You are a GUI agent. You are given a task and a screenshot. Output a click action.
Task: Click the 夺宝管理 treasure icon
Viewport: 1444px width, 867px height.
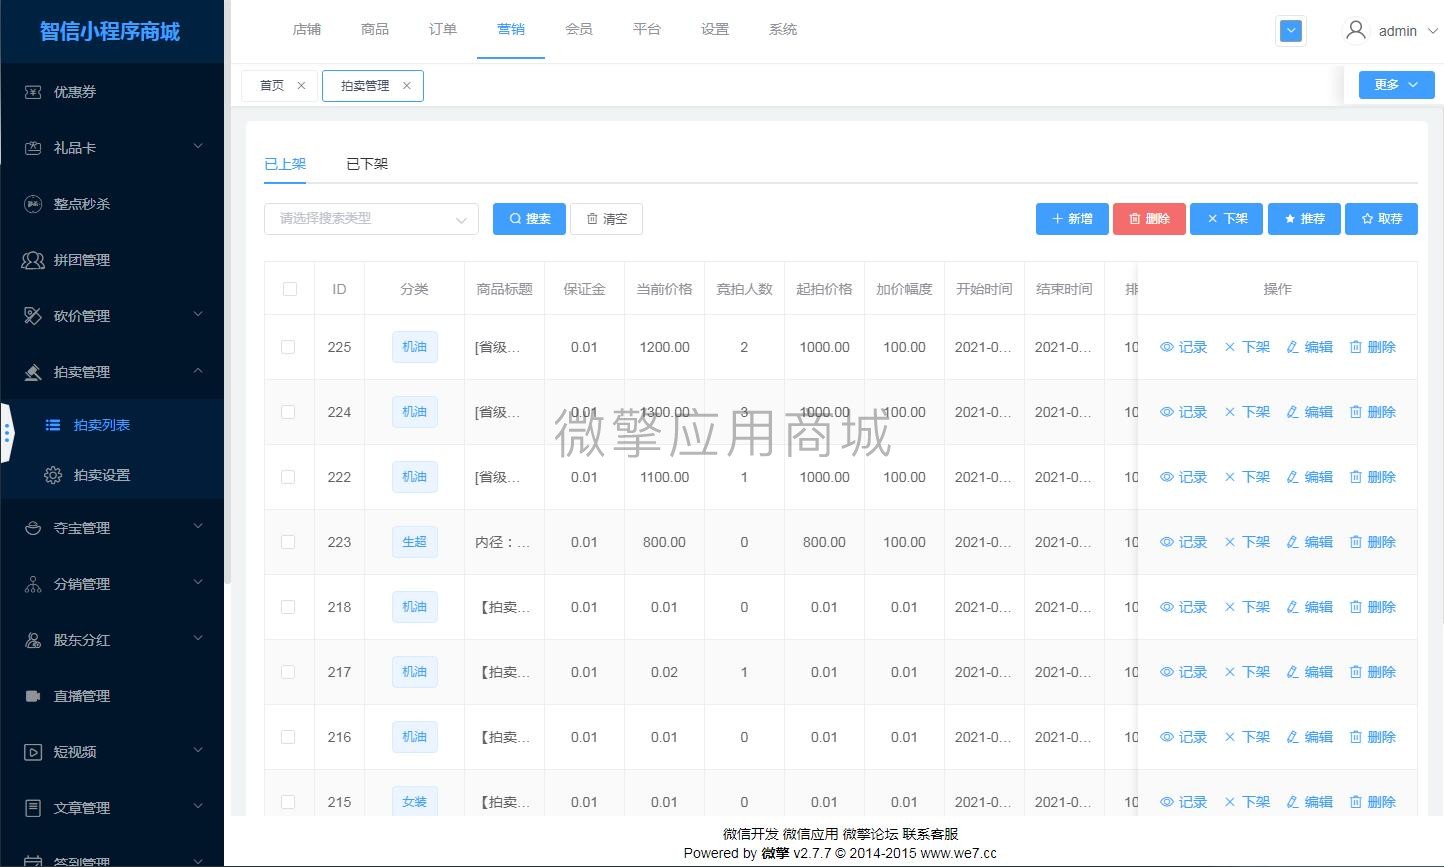point(33,528)
